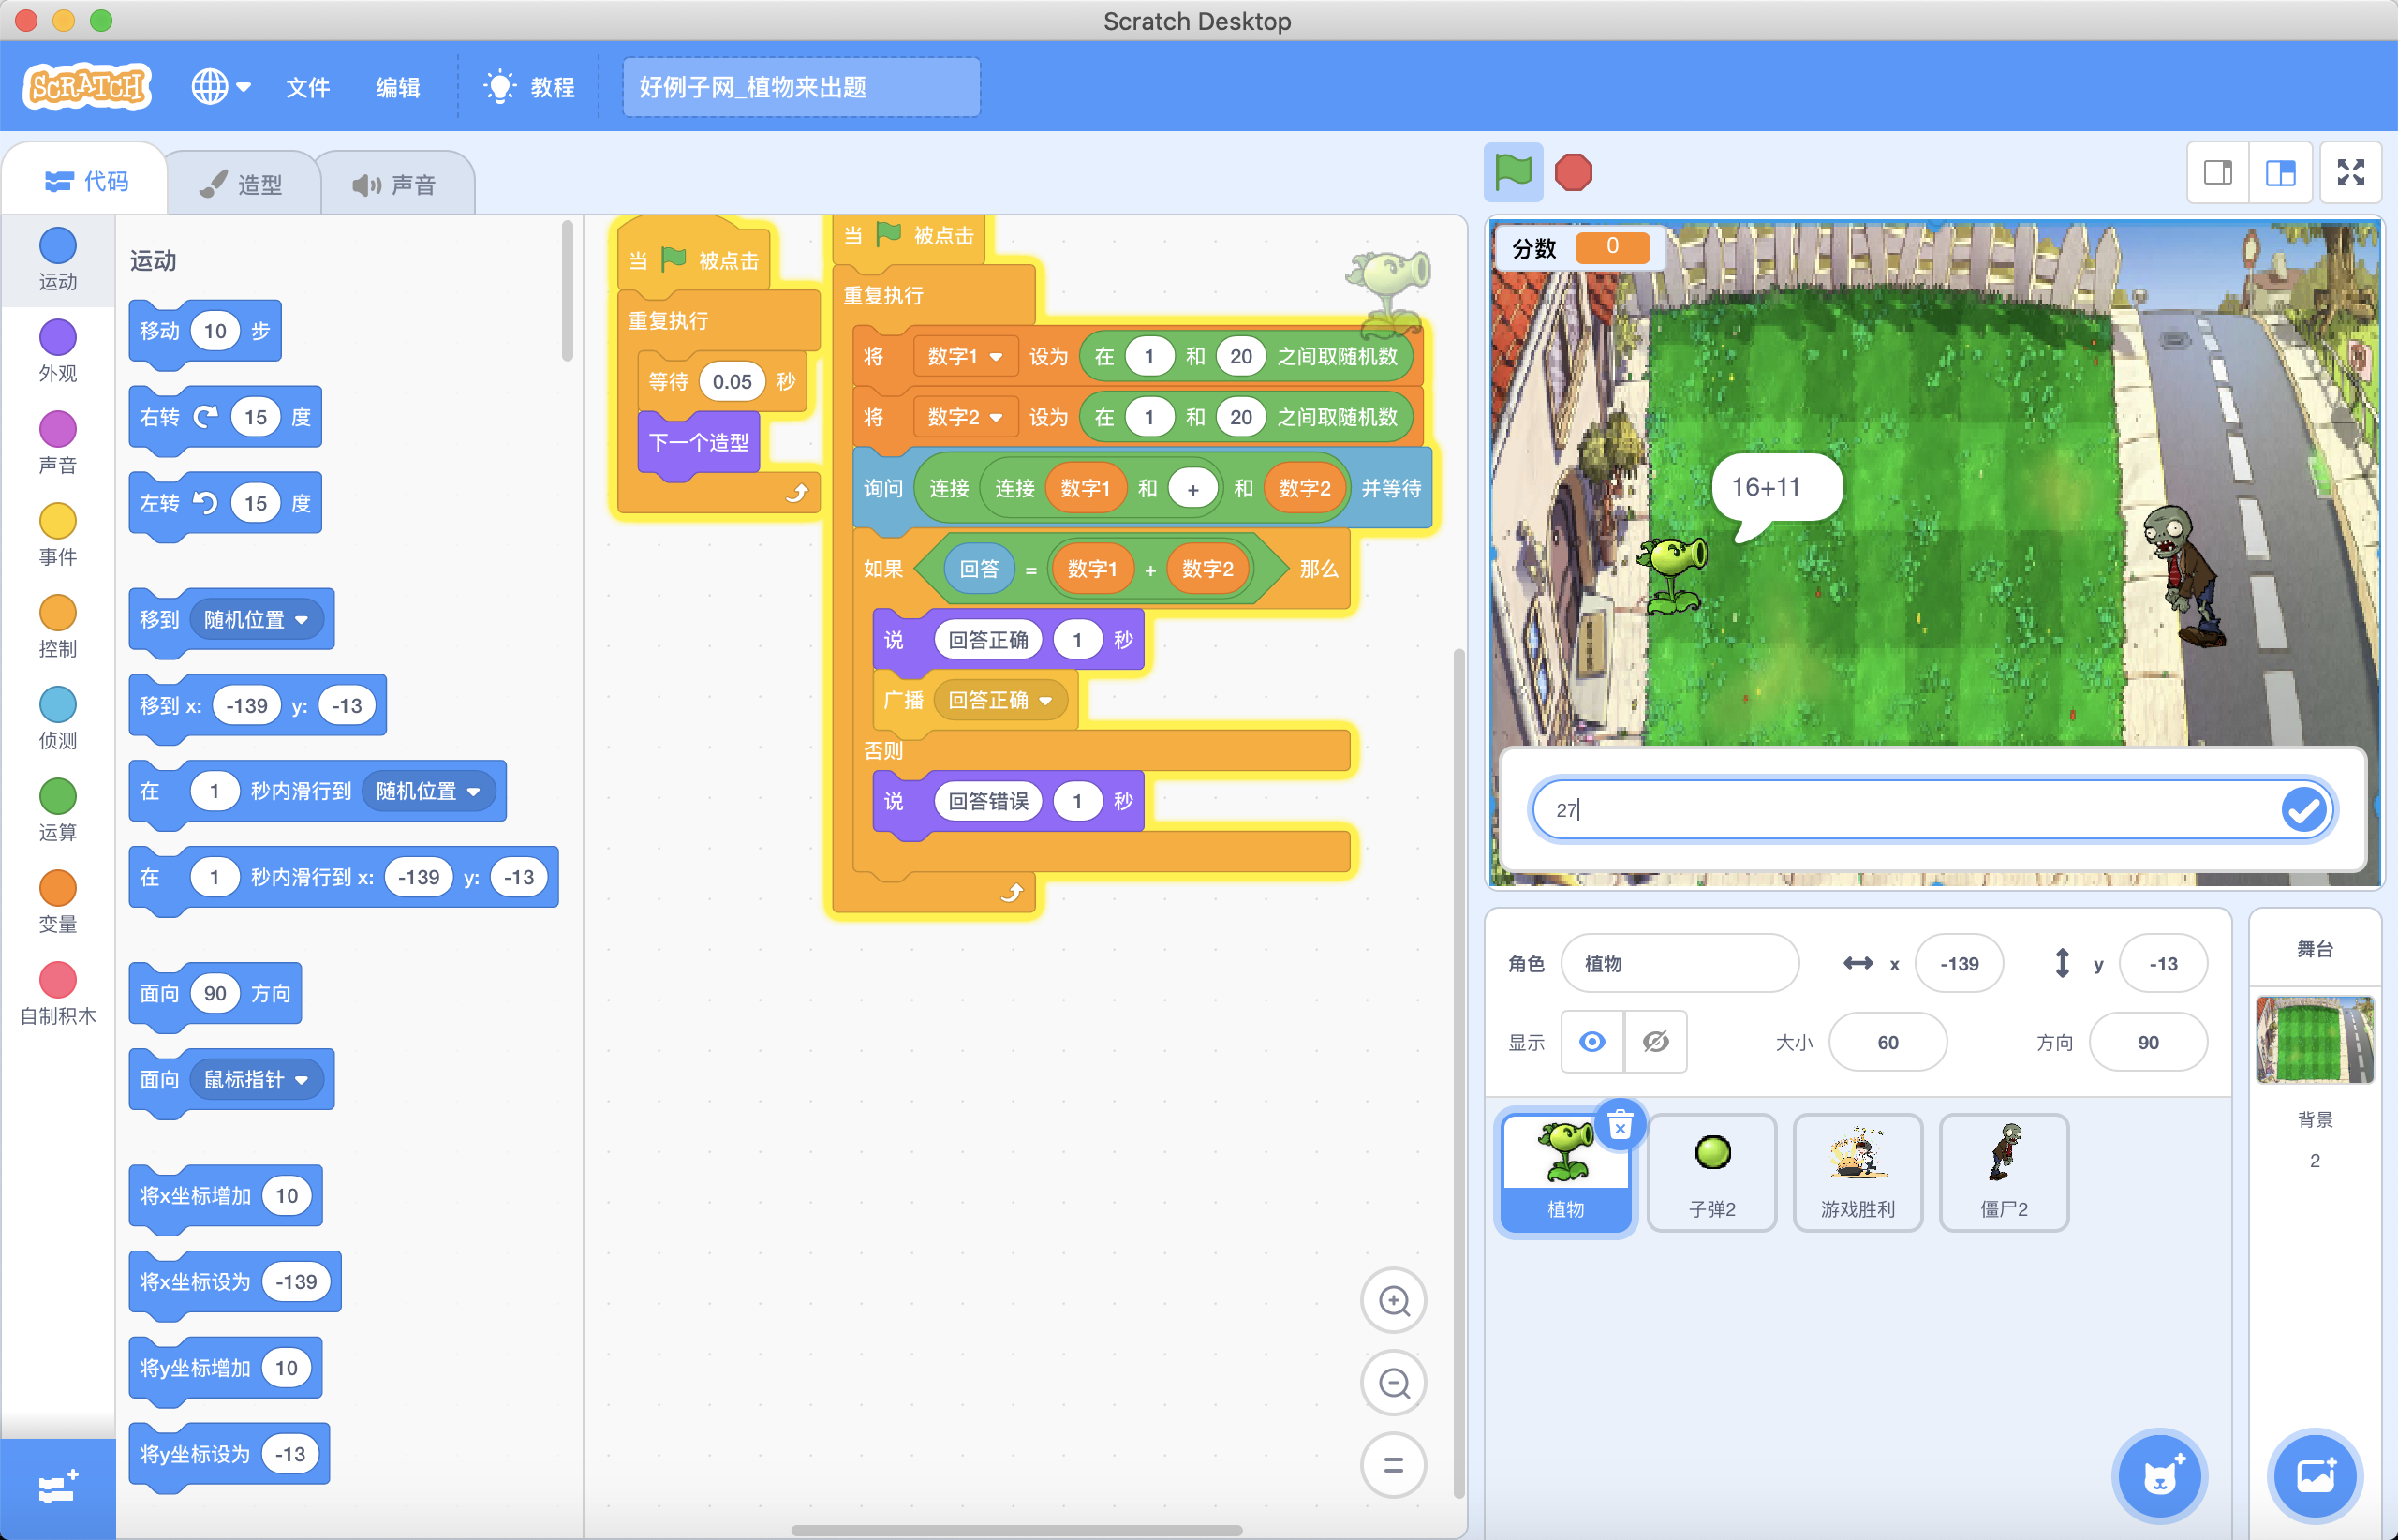Viewport: 2398px width, 1540px height.
Task: Open the 编辑 menu
Action: [397, 87]
